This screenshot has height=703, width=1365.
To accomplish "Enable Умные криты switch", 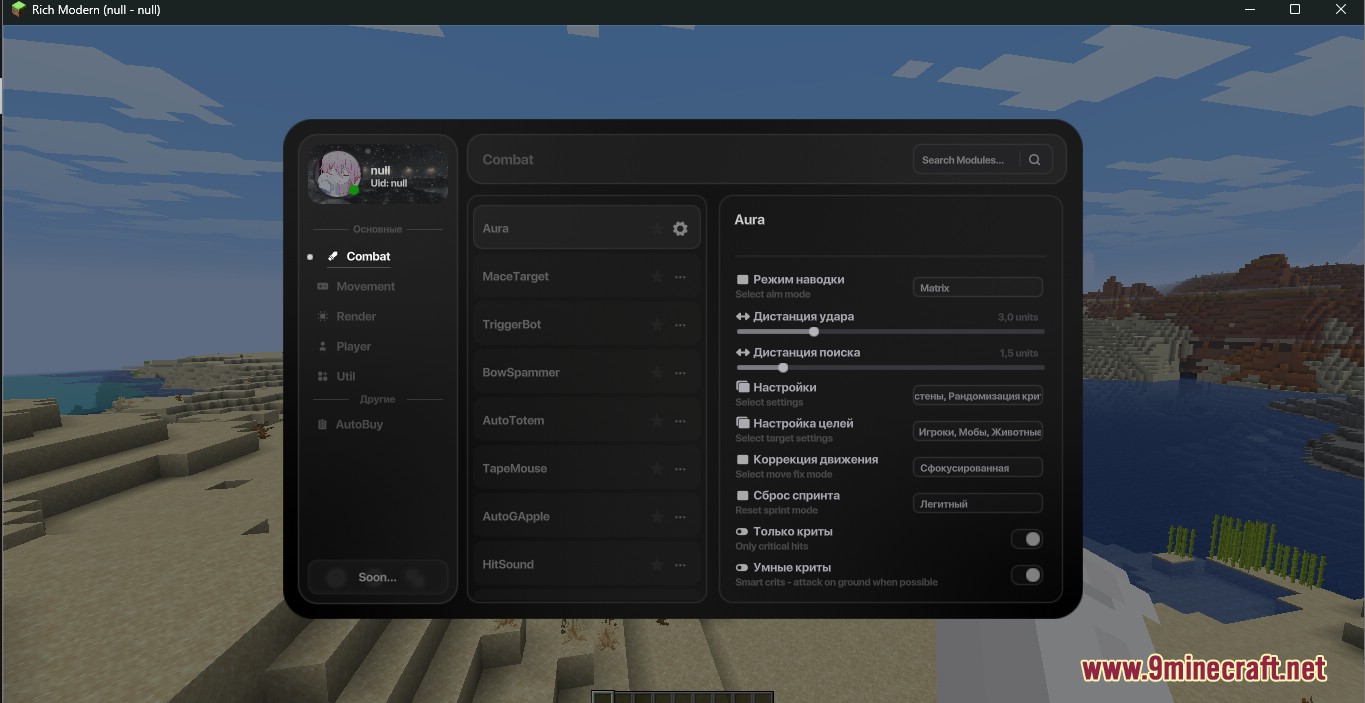I will [1026, 575].
